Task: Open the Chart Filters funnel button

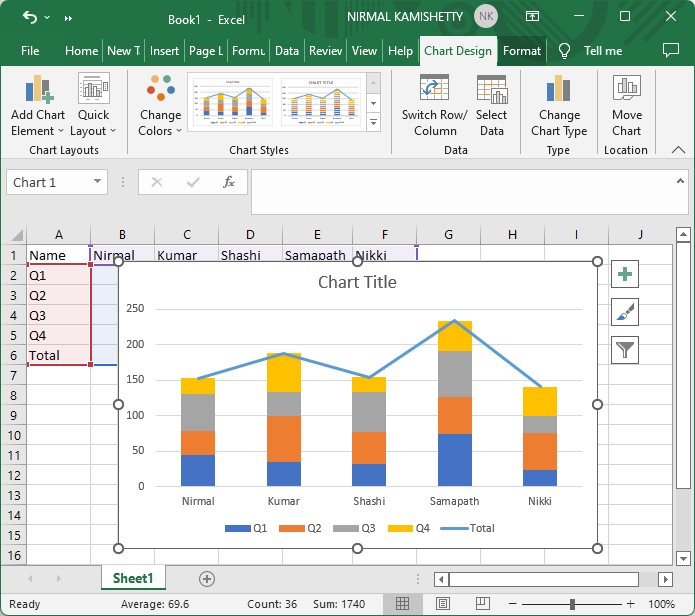Action: point(625,349)
